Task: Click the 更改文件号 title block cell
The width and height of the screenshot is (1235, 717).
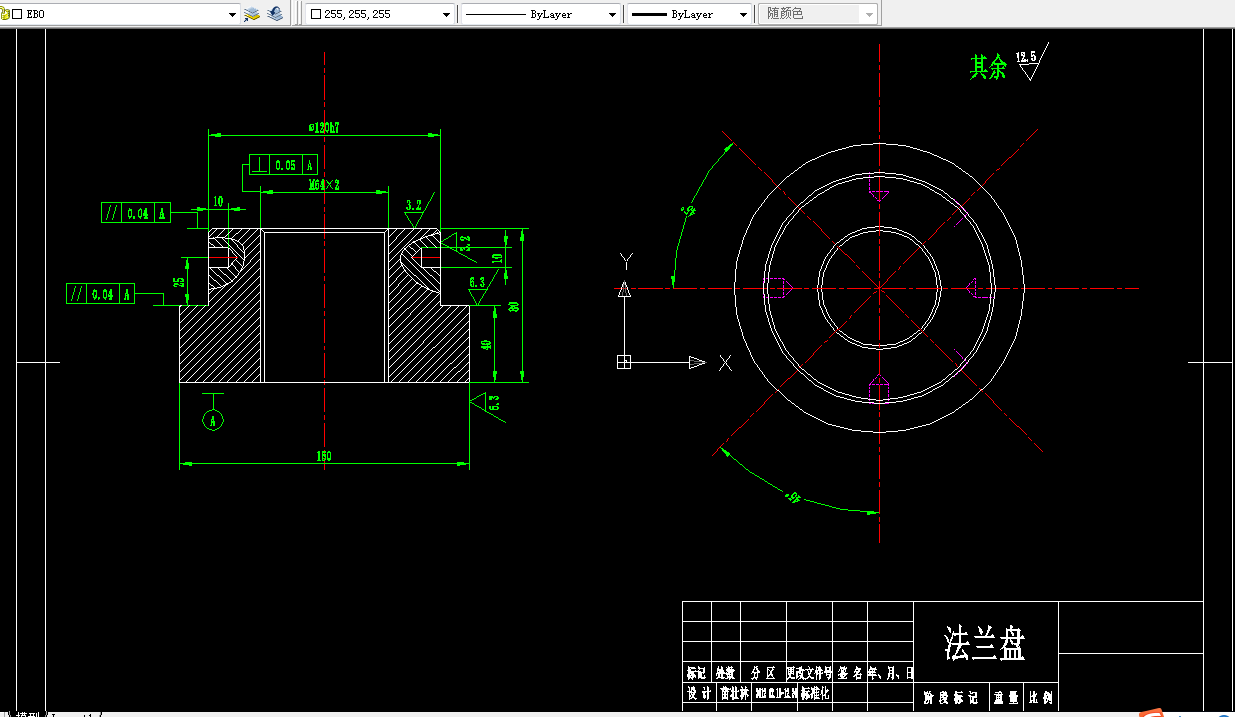Action: pos(809,673)
